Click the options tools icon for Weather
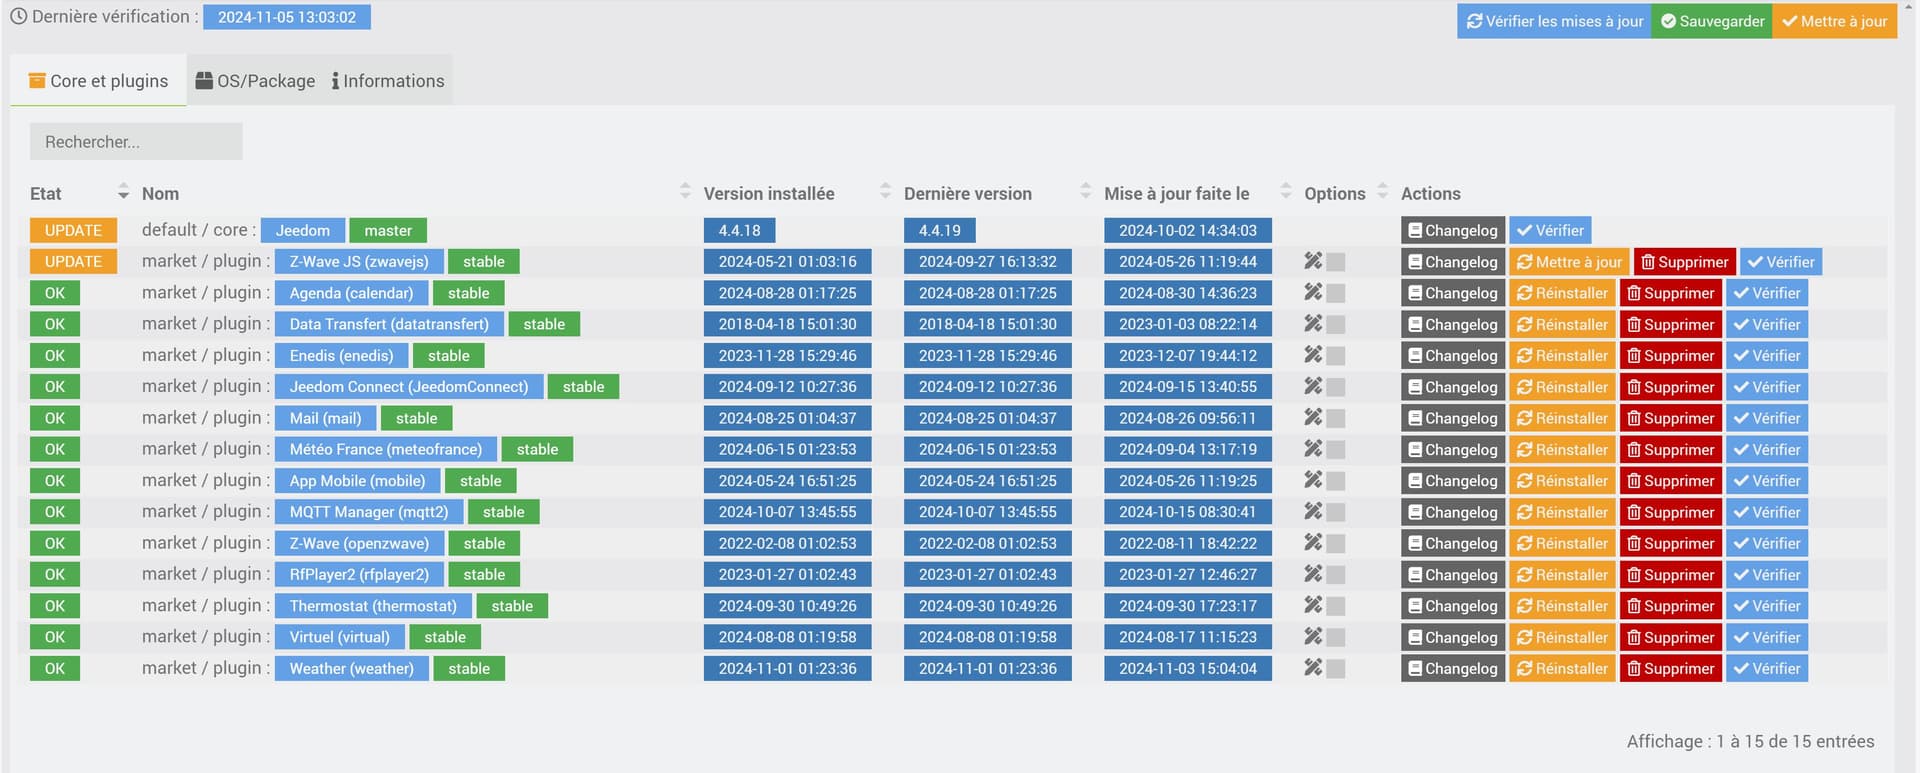1920x773 pixels. coord(1313,668)
